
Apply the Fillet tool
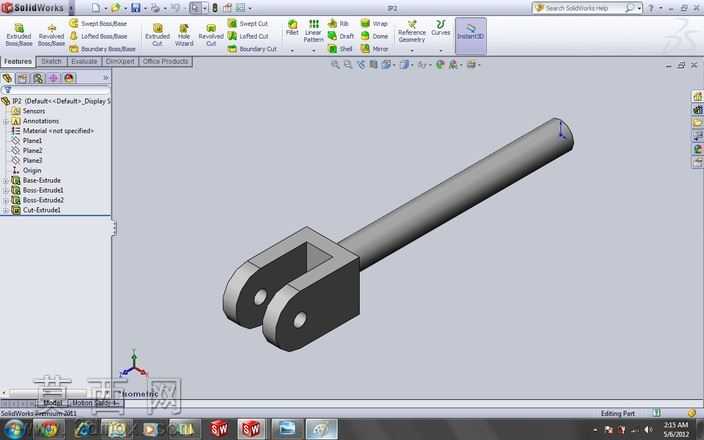292,27
